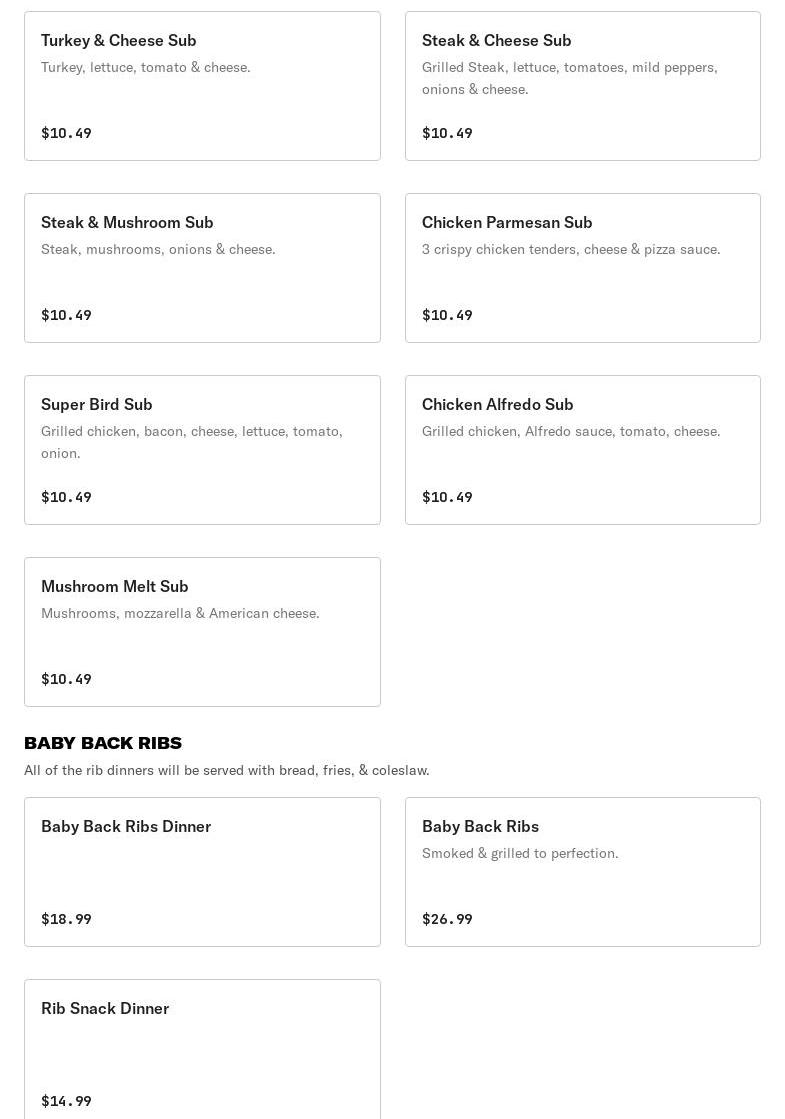The height and width of the screenshot is (1119, 785).
Task: Select the $26.99 Baby Back Ribs card
Action: (x=582, y=871)
